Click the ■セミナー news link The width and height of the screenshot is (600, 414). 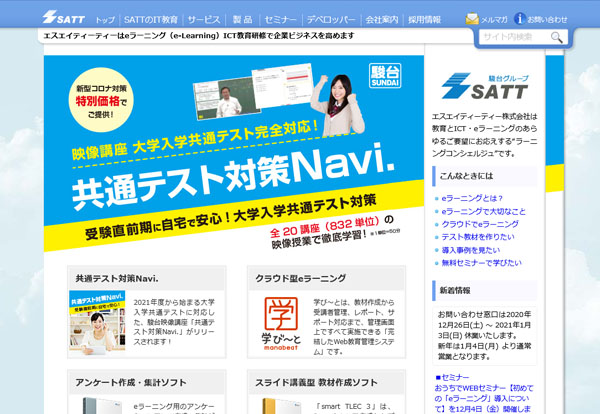452,377
